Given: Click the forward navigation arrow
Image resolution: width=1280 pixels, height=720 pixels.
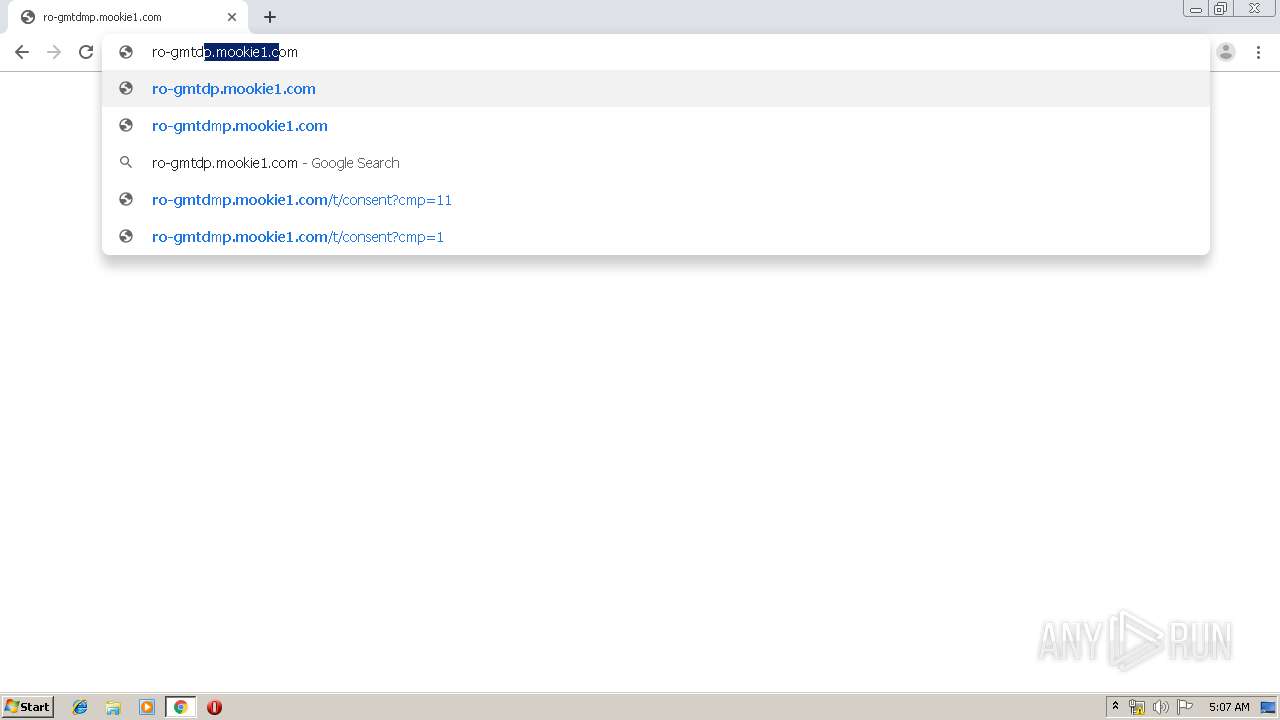Looking at the screenshot, I should [x=54, y=52].
